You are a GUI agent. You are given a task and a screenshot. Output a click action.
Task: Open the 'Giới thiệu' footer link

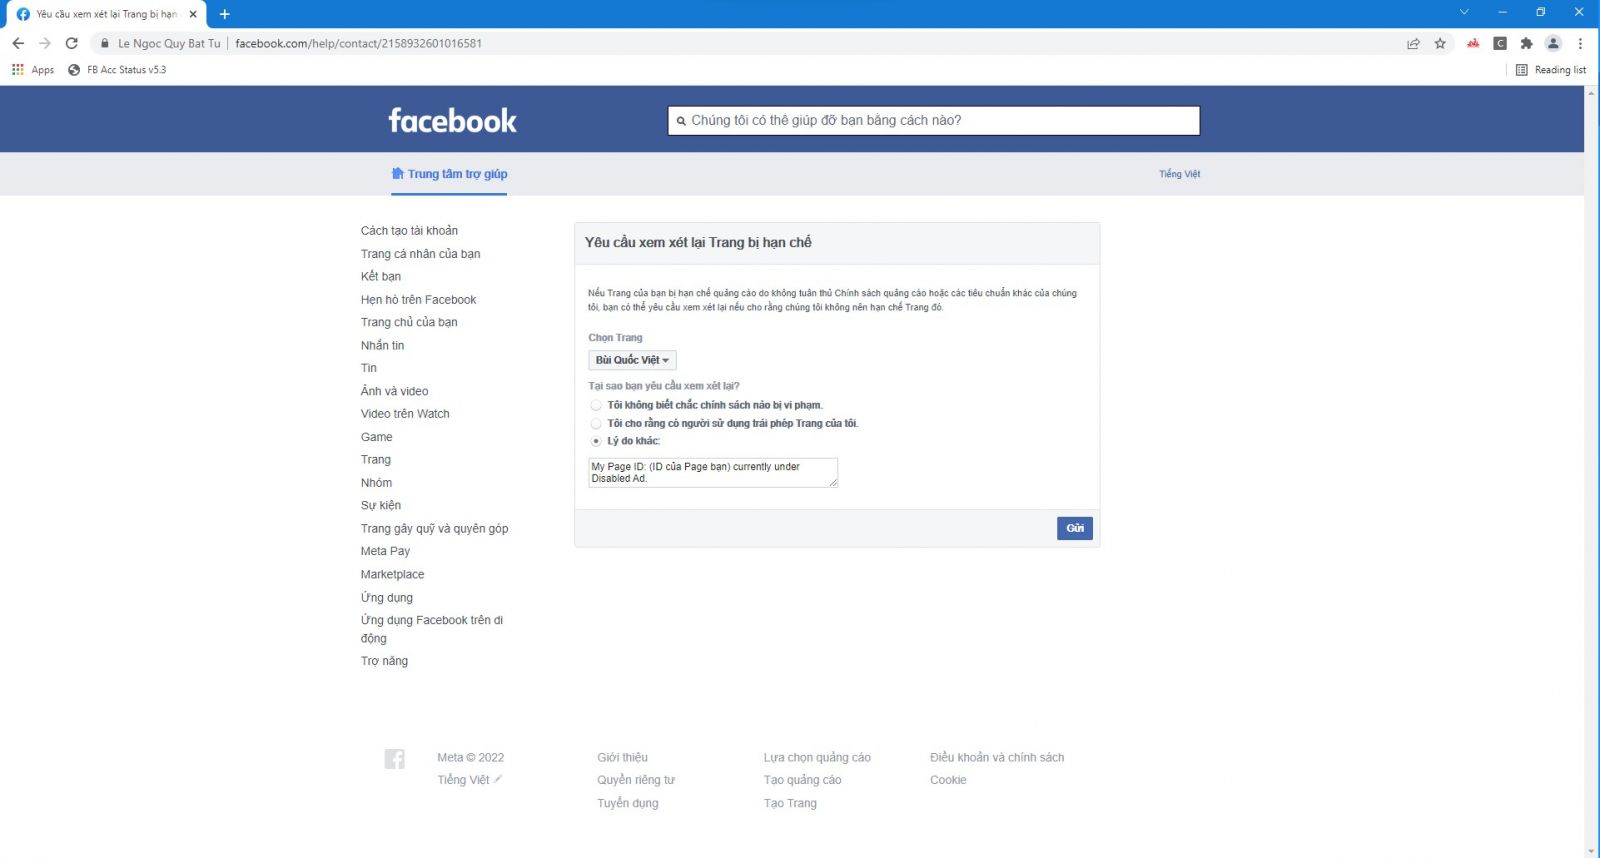(x=622, y=758)
